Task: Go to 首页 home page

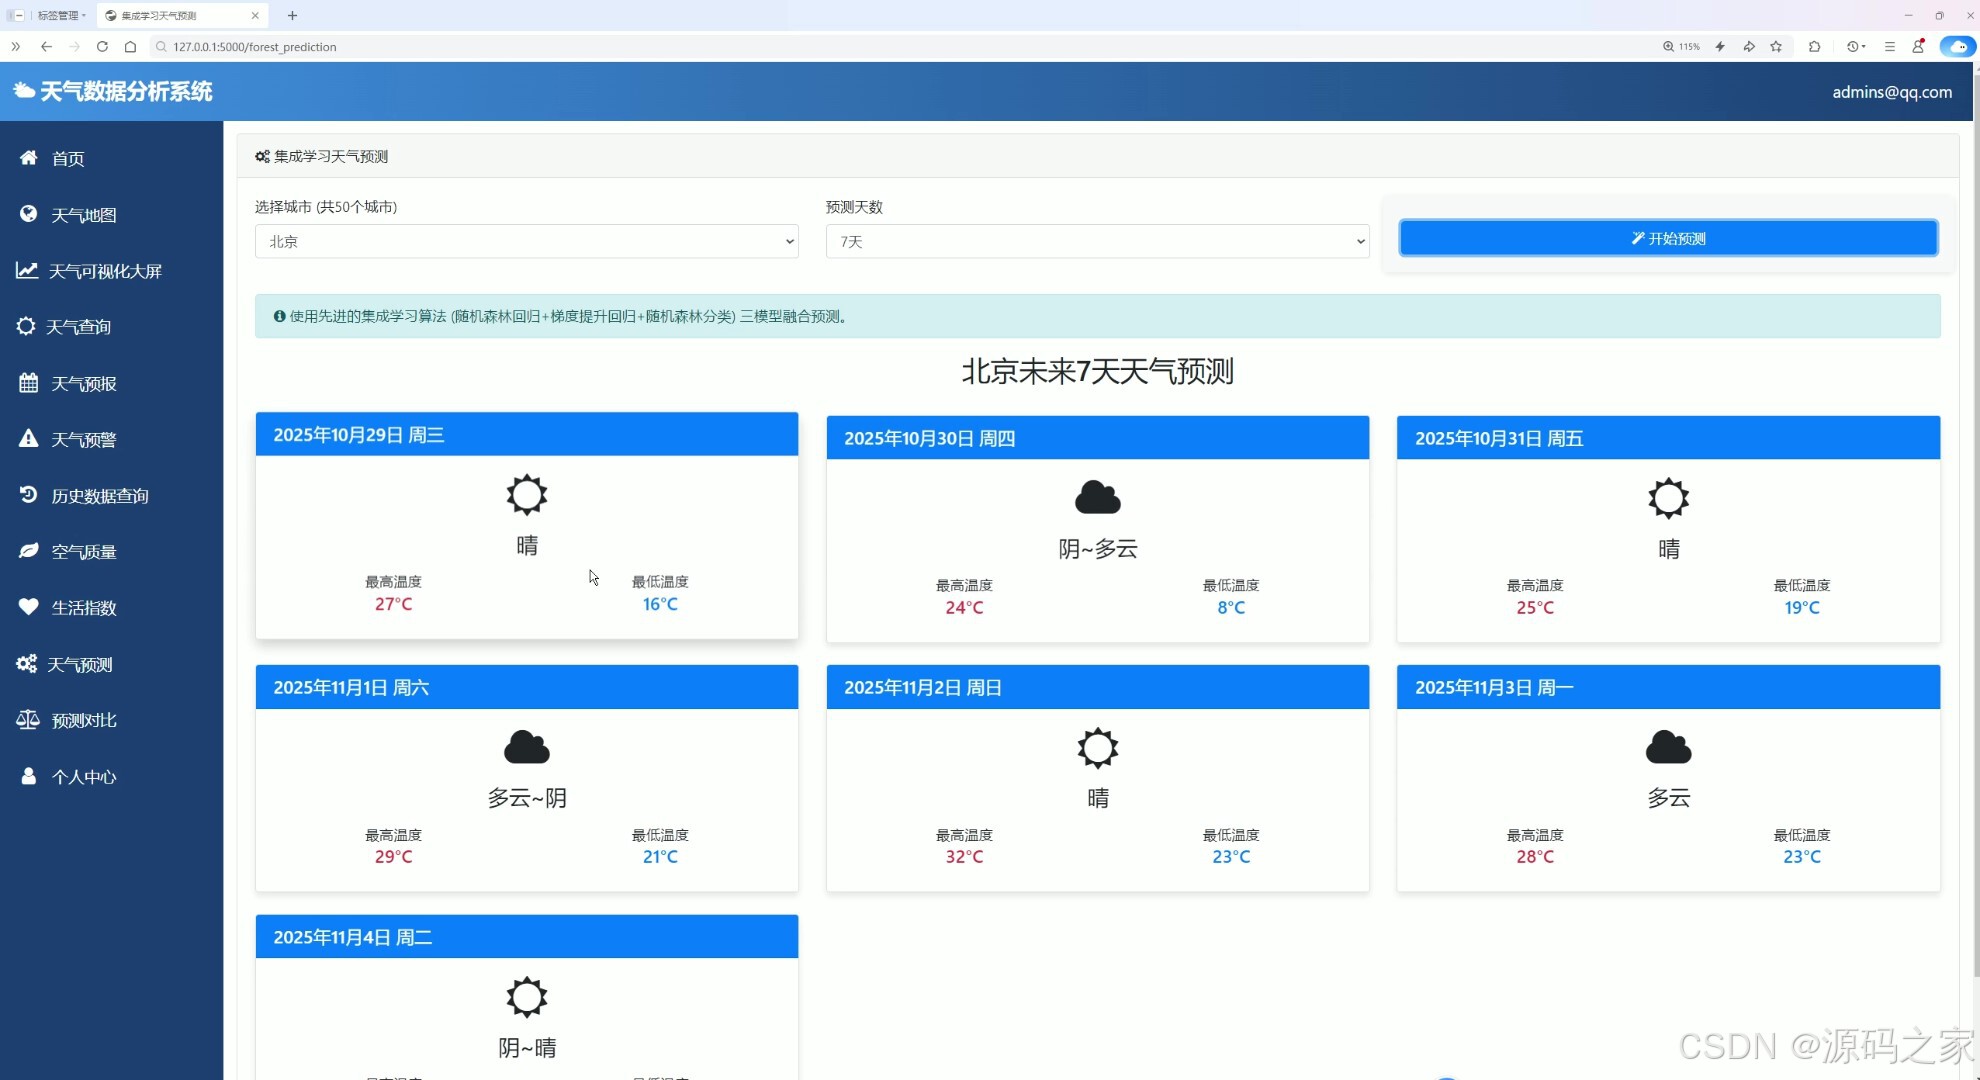Action: coord(67,158)
